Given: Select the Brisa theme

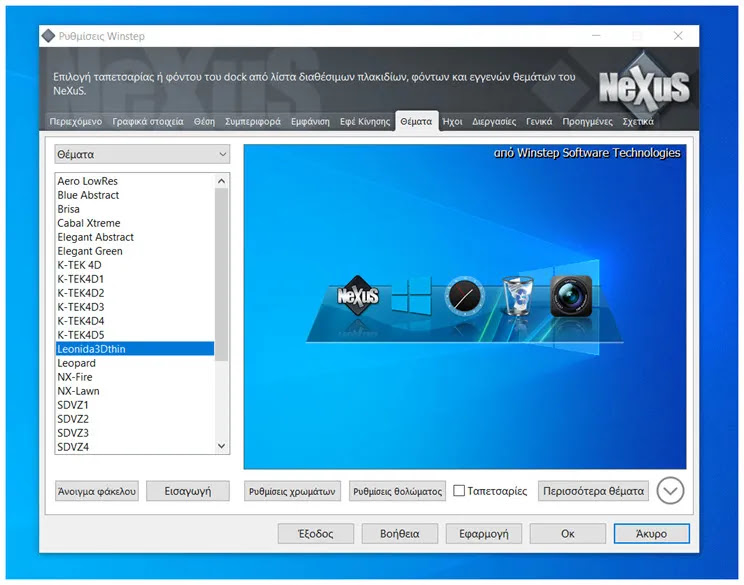Looking at the screenshot, I should pos(135,209).
